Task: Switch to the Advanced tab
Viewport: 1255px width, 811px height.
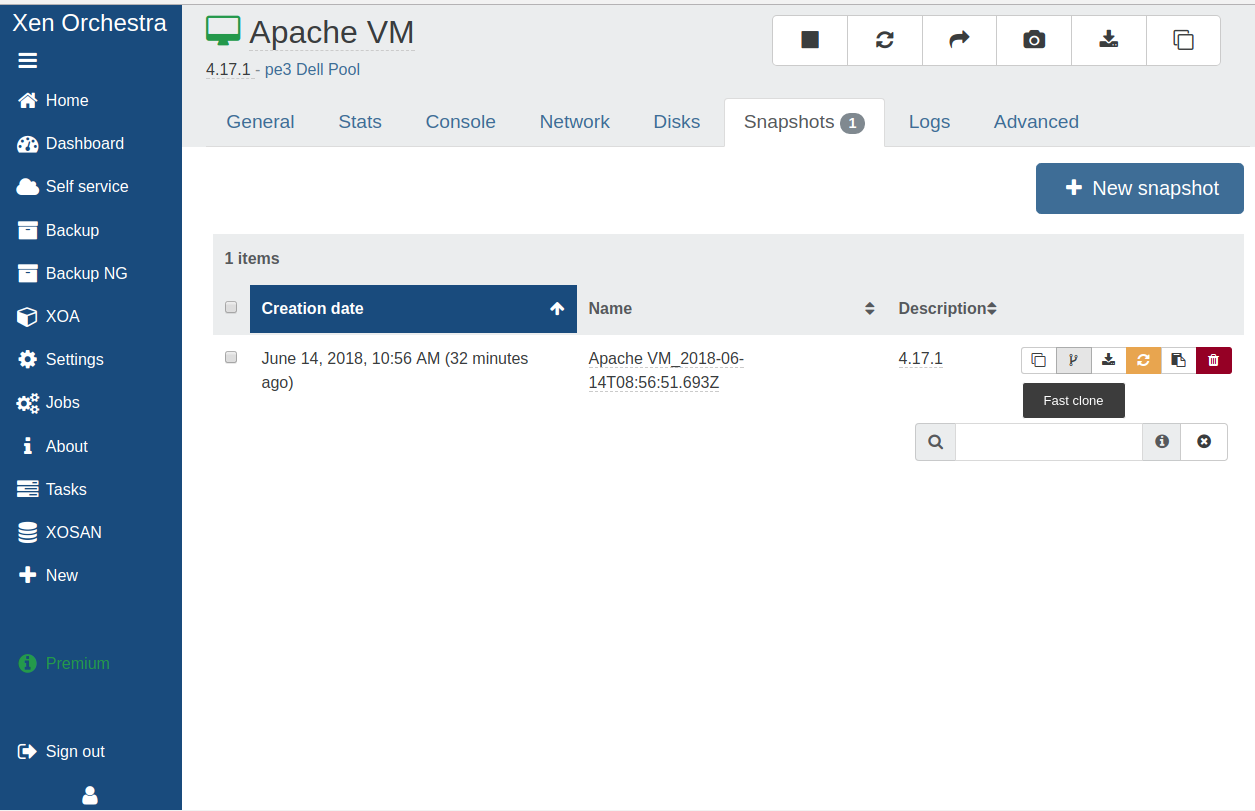Action: pos(1036,122)
